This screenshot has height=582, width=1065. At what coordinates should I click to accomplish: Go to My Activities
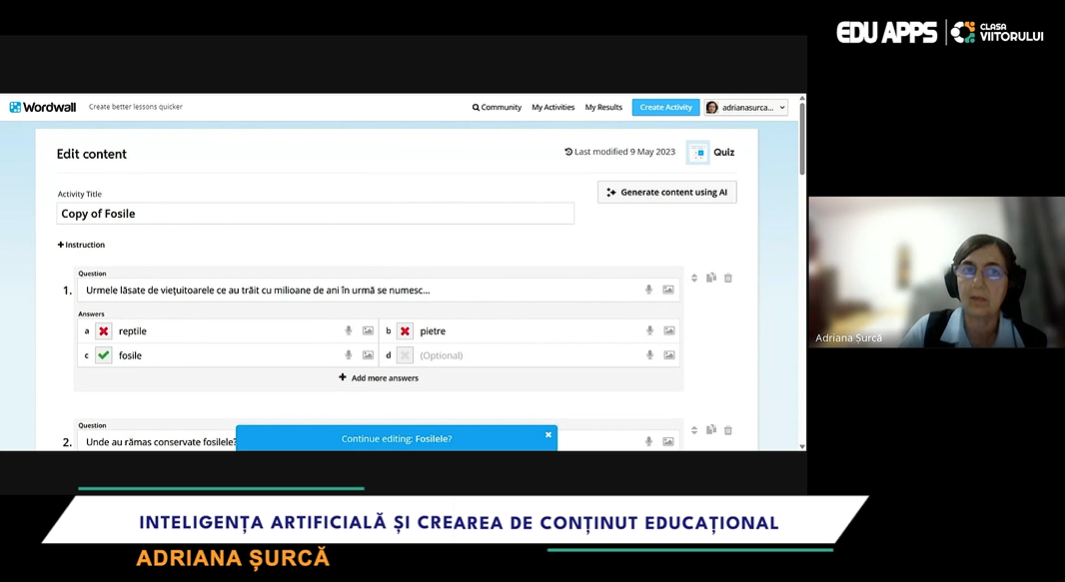tap(553, 107)
